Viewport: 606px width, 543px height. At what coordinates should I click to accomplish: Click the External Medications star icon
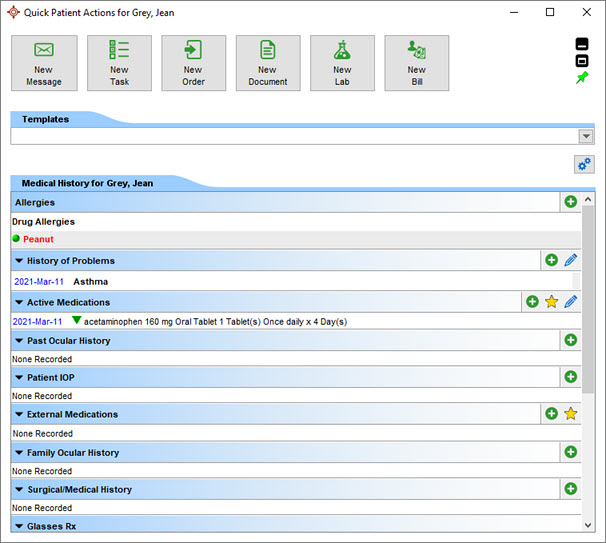coord(571,414)
